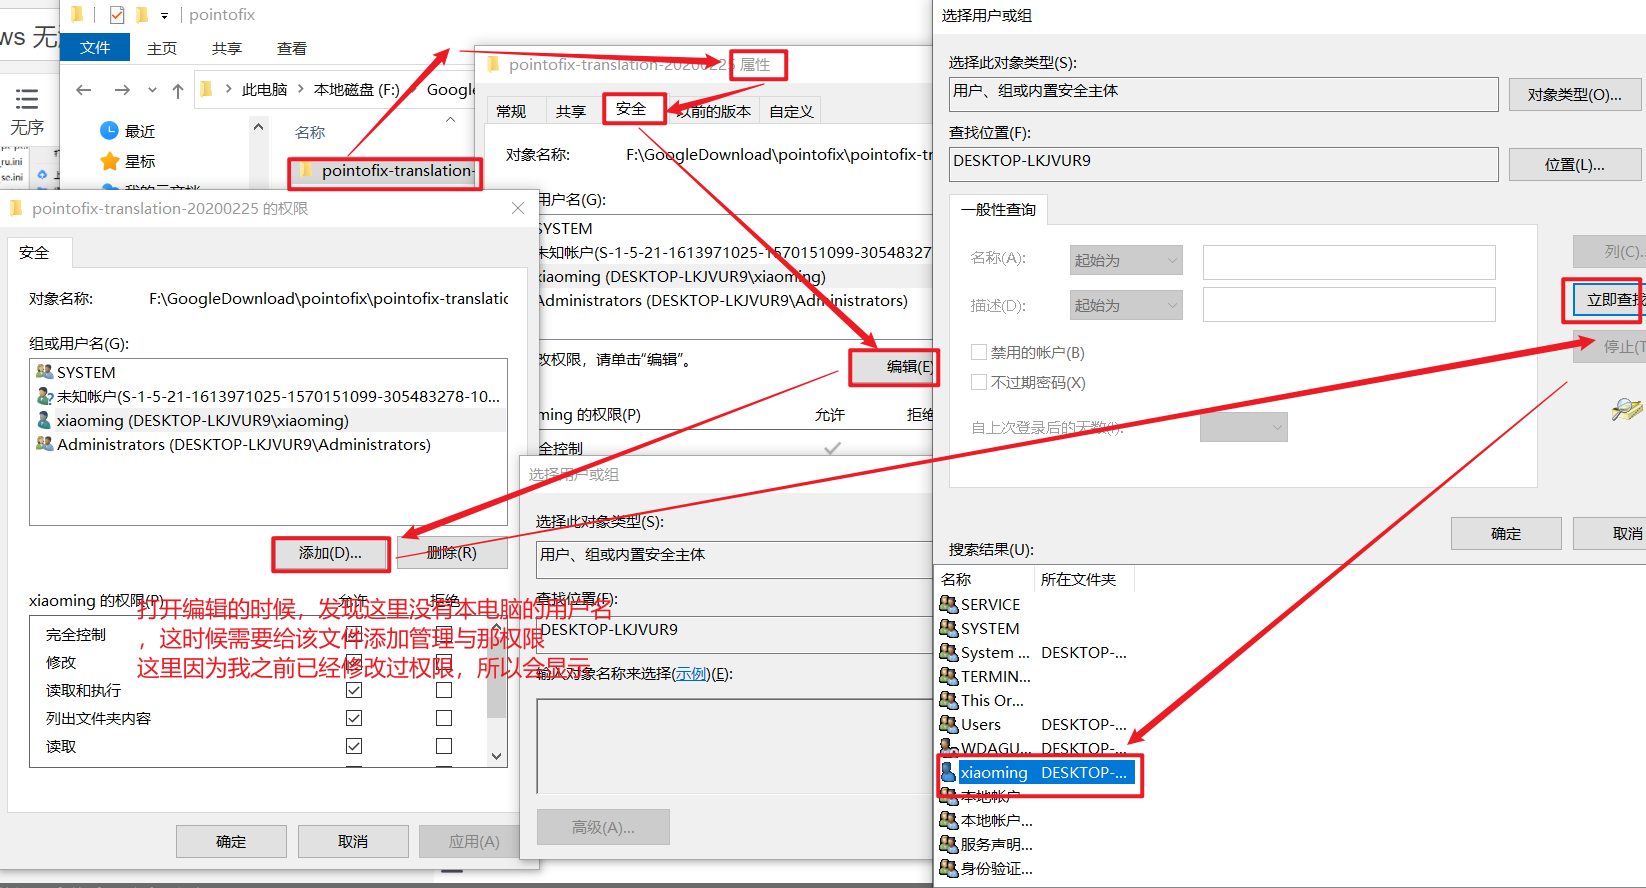Click the xiaoming user icon in permissions list
Screen dimensions: 1646x888
click(44, 420)
